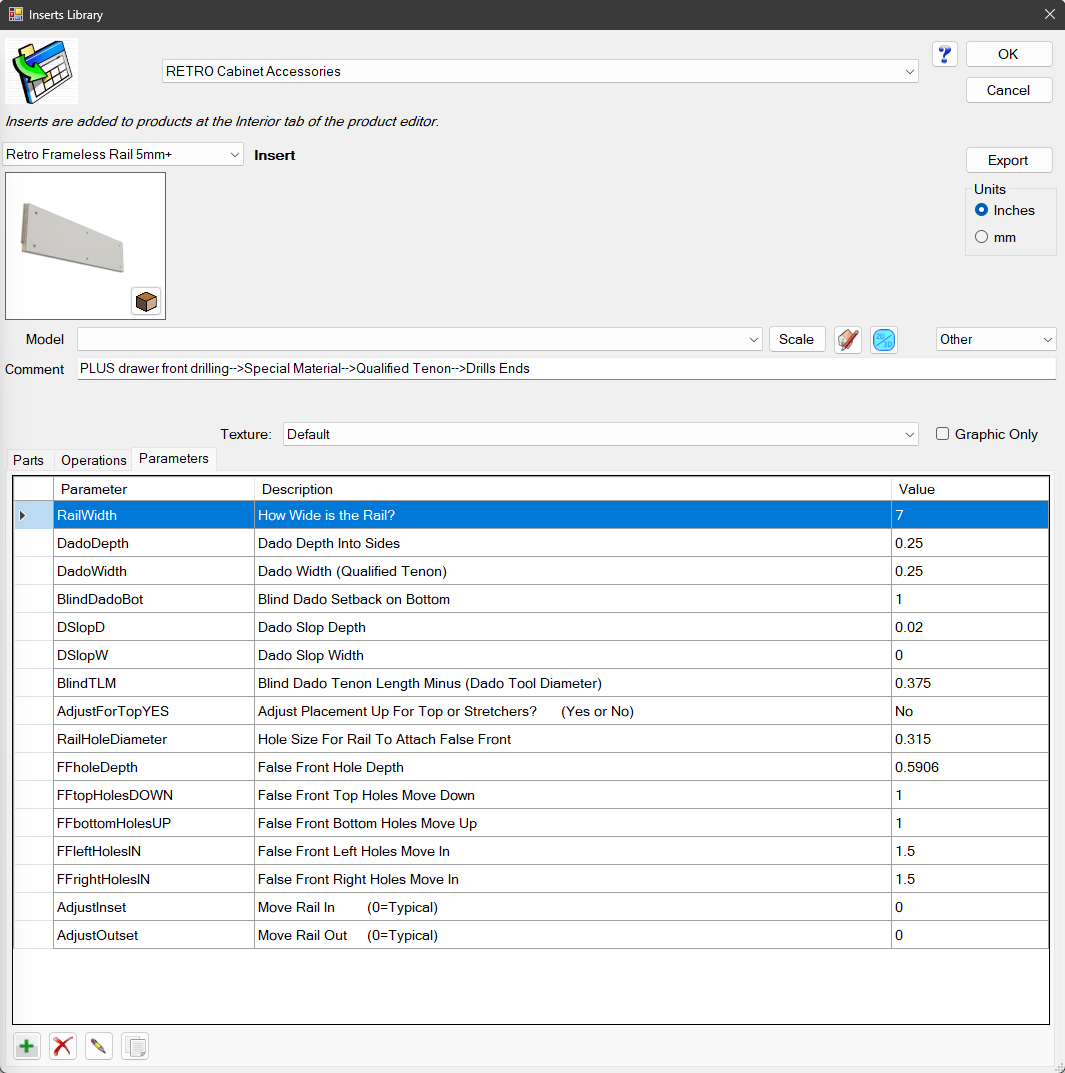Click the pencil edit parameter icon
Screen dimensions: 1065x1073
[98, 1047]
